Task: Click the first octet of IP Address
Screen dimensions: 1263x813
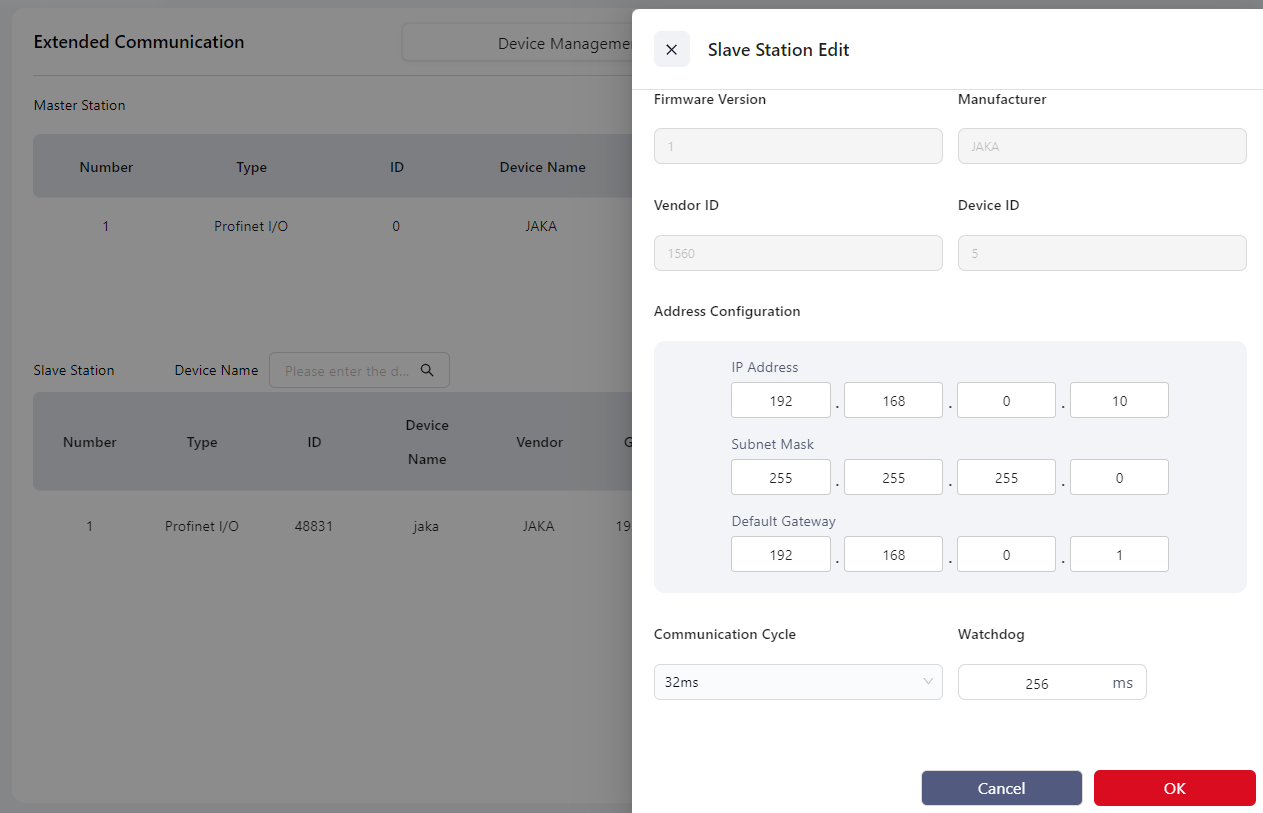Action: click(780, 401)
